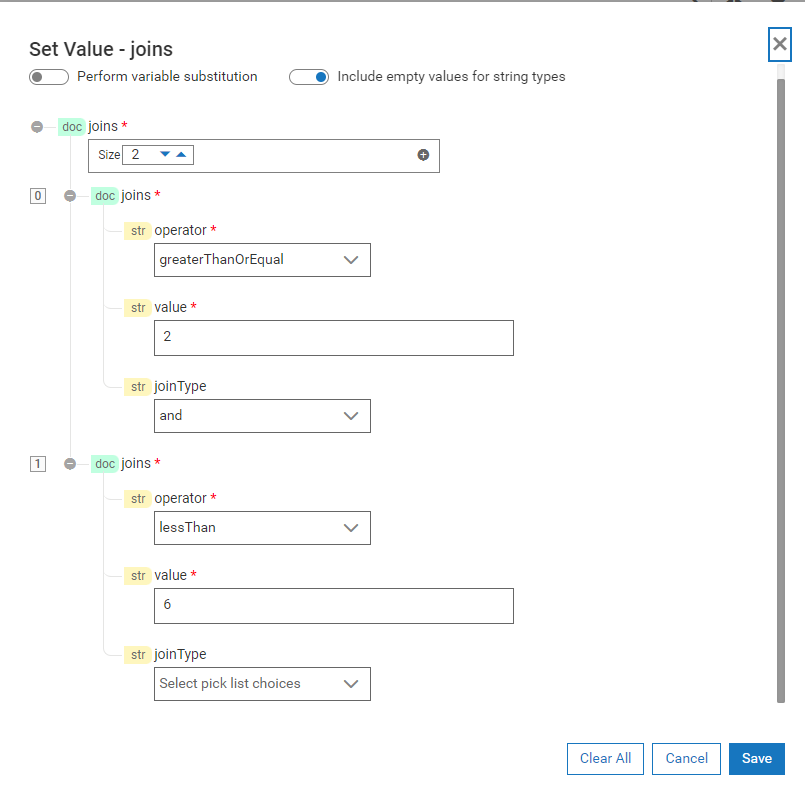The image size is (805, 797).
Task: Click the doc badge on joins index 1
Action: (104, 463)
